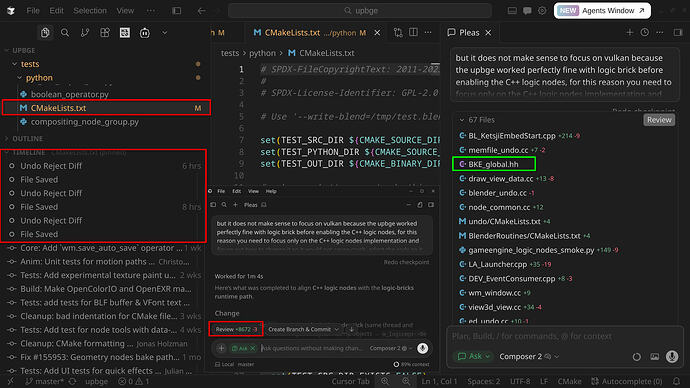Viewport: 690px width, 388px height.
Task: Open the robot agent icon in activity bar
Action: tap(144, 33)
